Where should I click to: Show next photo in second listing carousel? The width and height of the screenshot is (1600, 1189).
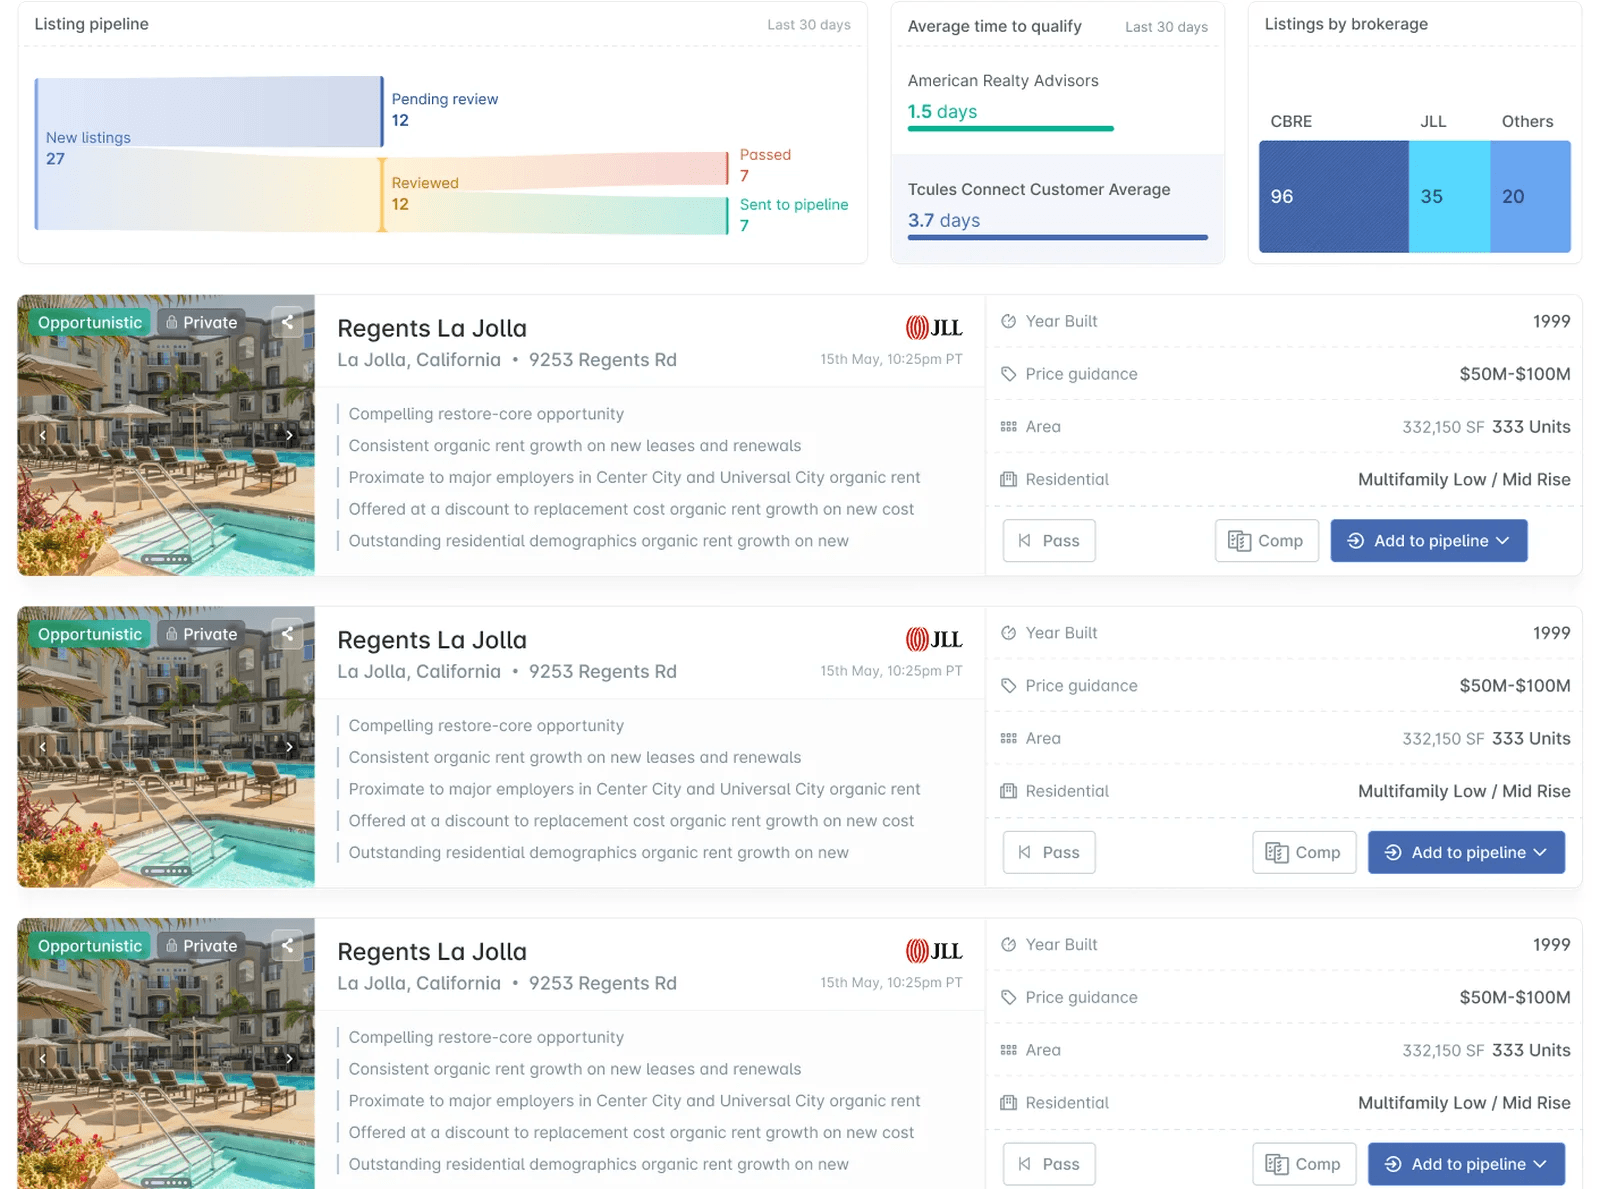290,747
